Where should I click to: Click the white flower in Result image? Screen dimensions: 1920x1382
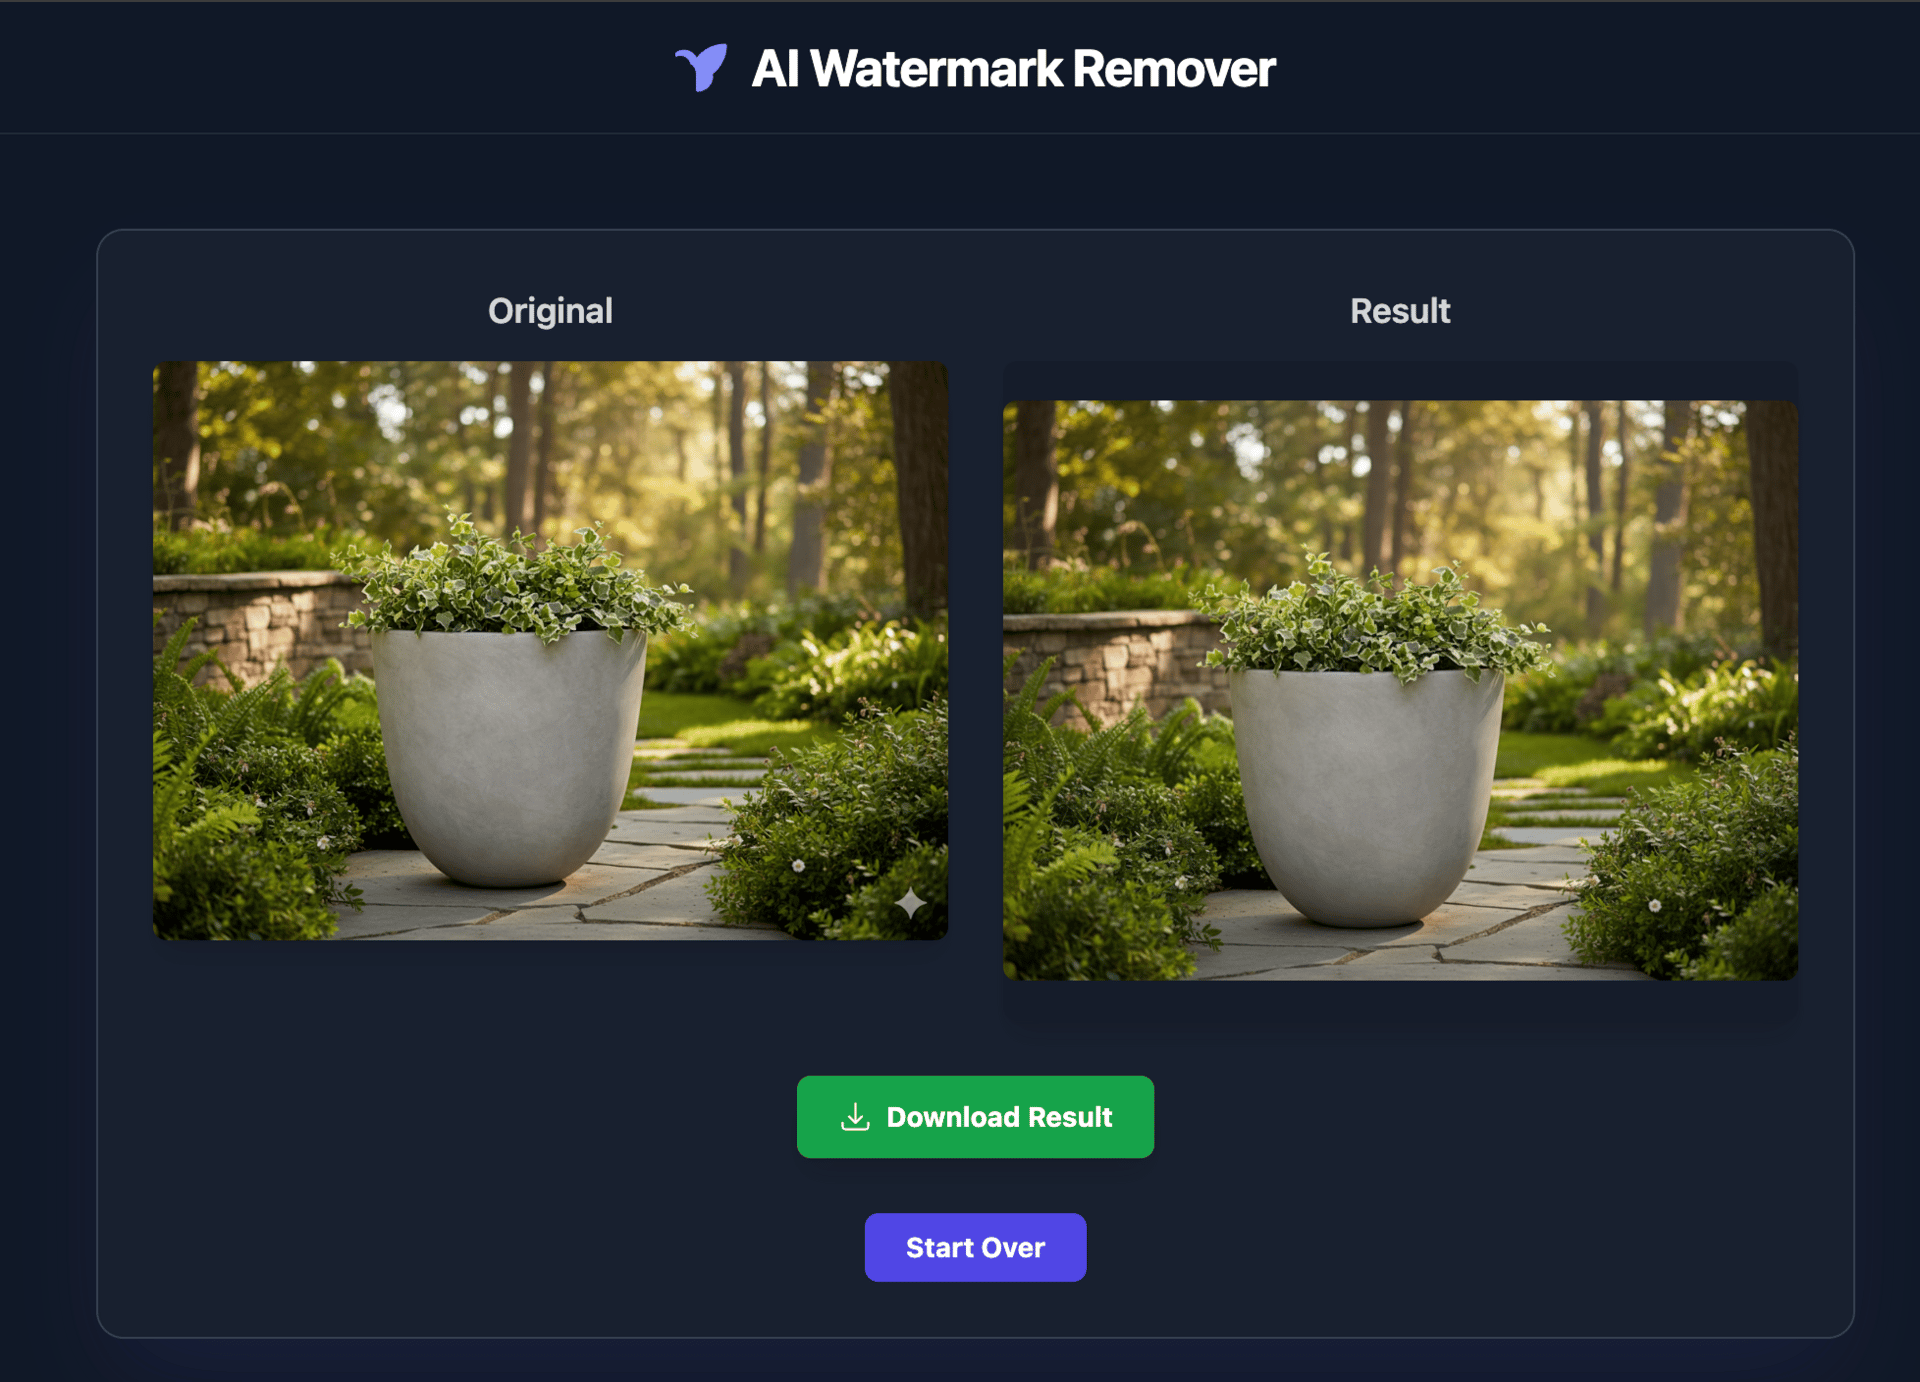(x=1655, y=906)
